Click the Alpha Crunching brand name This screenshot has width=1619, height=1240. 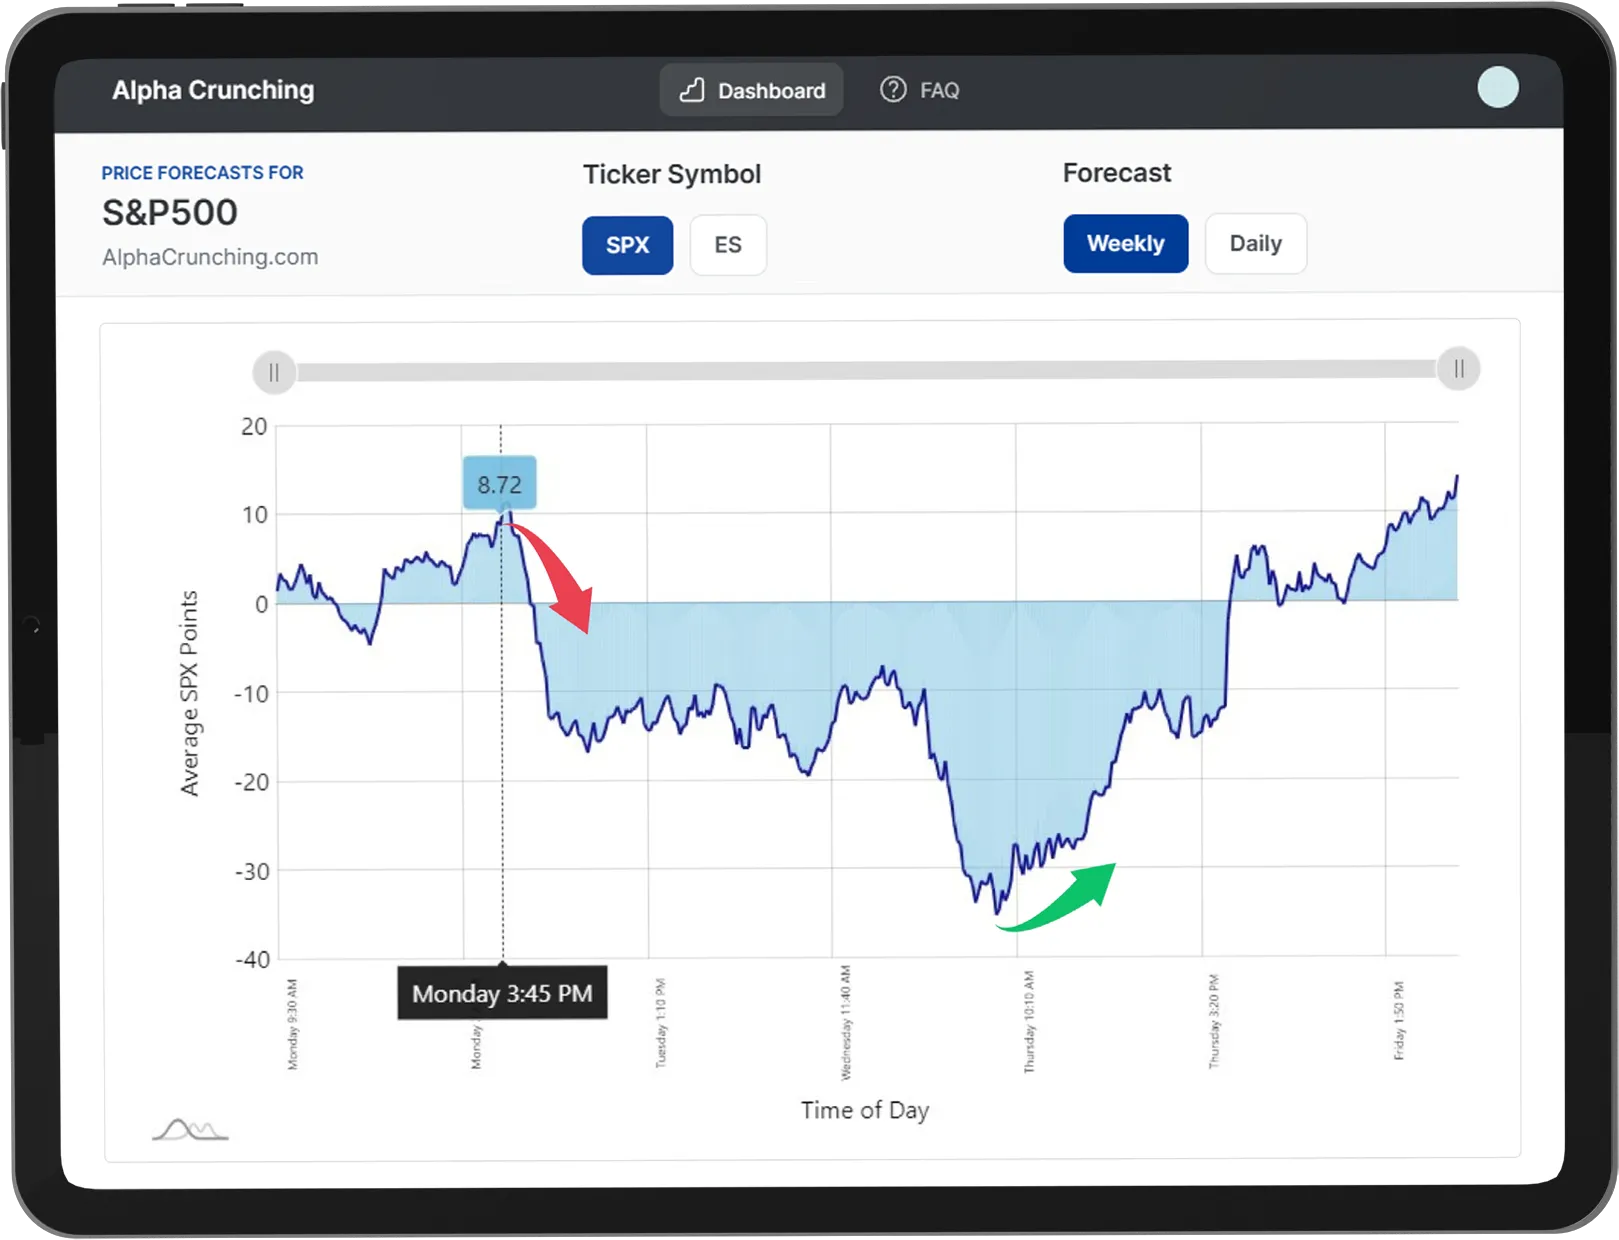tap(212, 89)
